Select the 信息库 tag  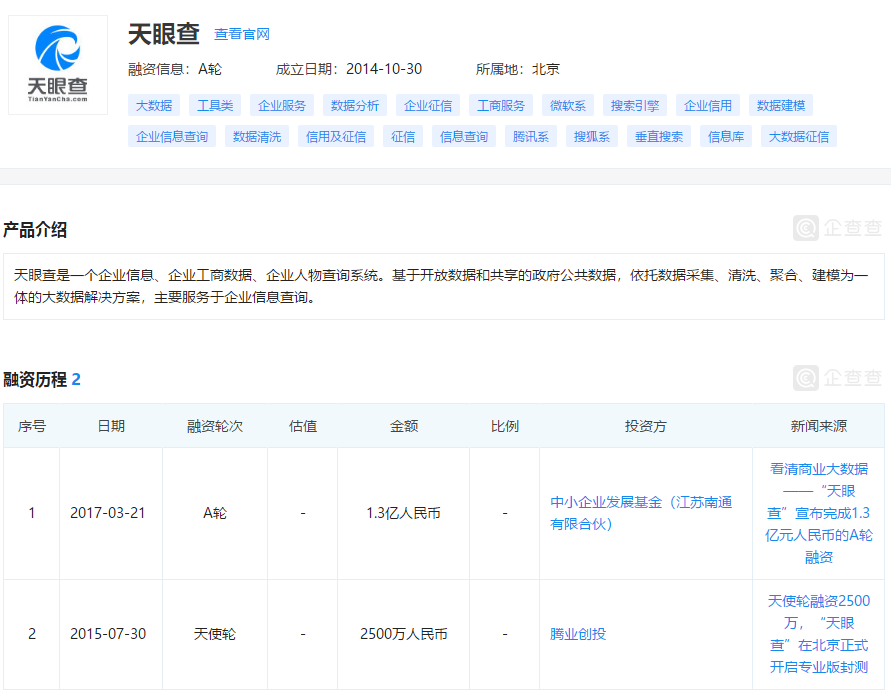(x=726, y=136)
